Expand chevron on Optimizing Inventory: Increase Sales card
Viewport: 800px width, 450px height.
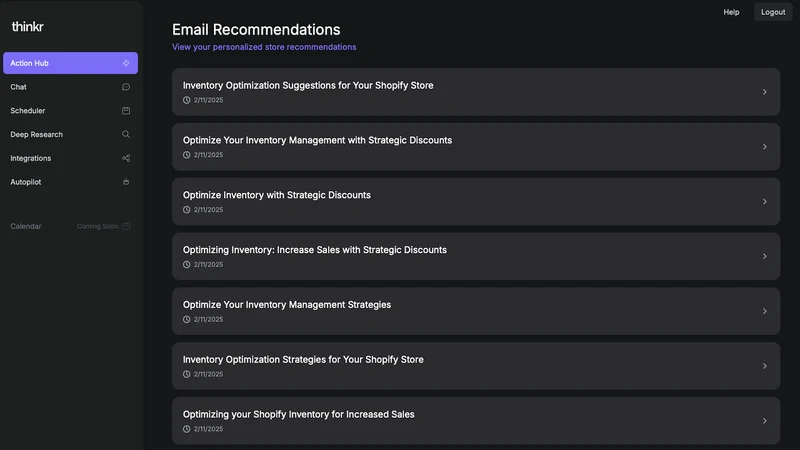[764, 256]
